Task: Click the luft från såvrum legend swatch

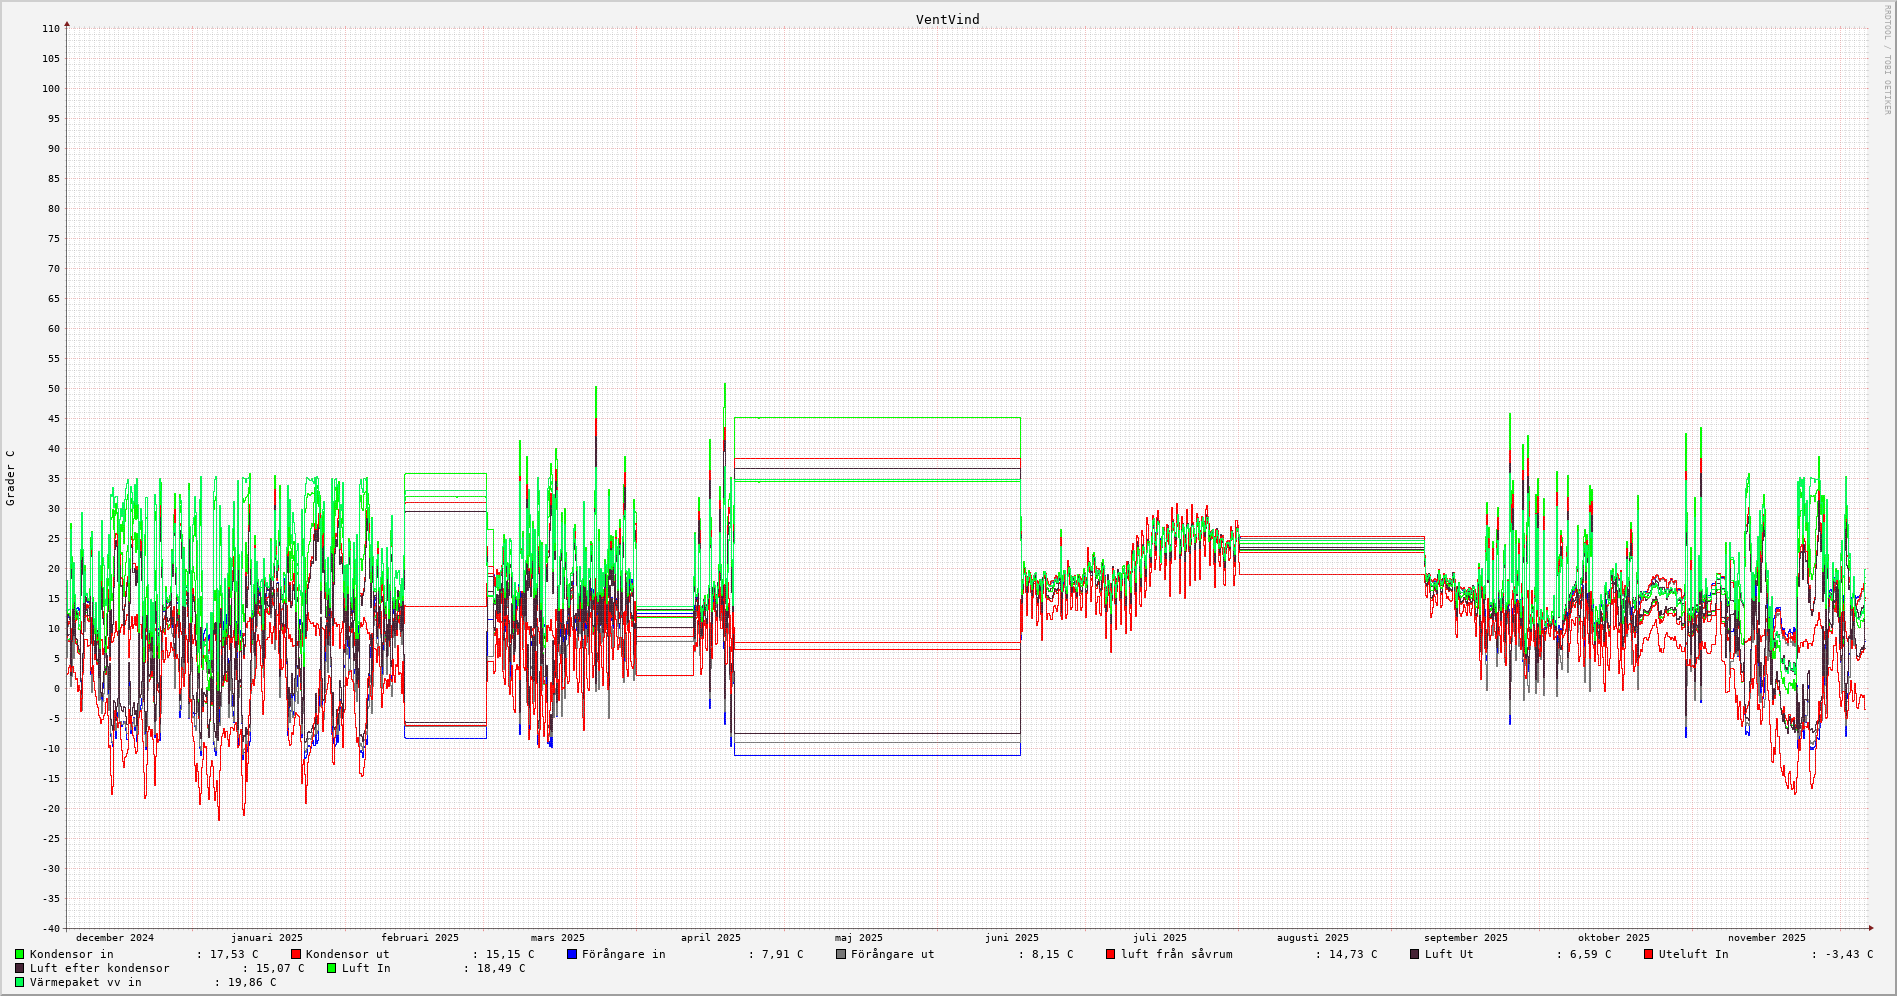Action: coord(1111,954)
